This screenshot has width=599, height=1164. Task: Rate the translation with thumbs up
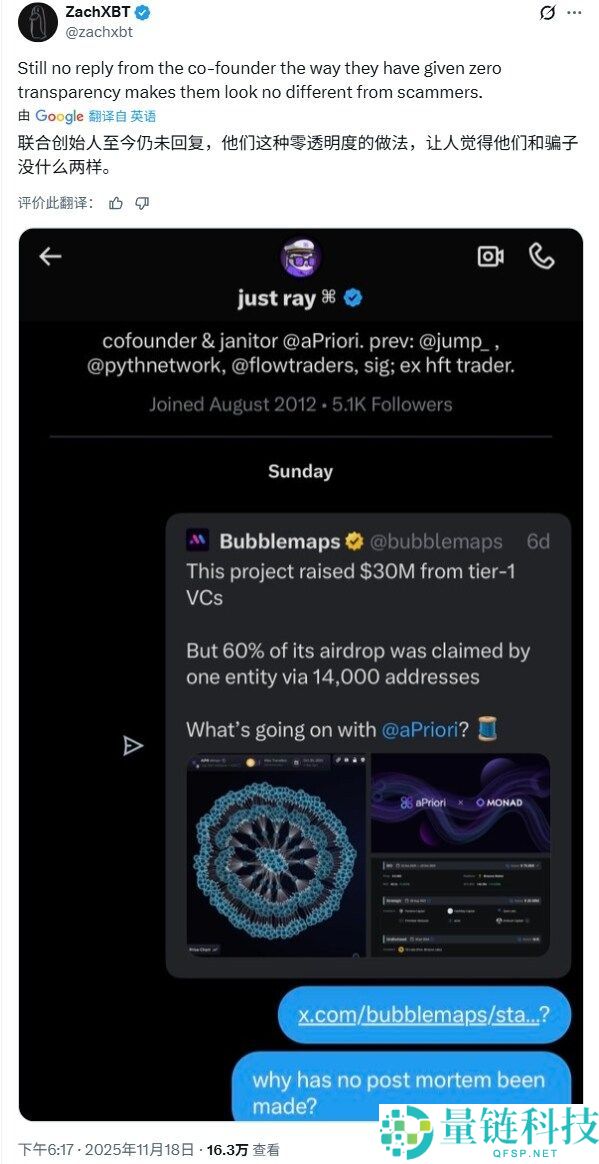116,202
